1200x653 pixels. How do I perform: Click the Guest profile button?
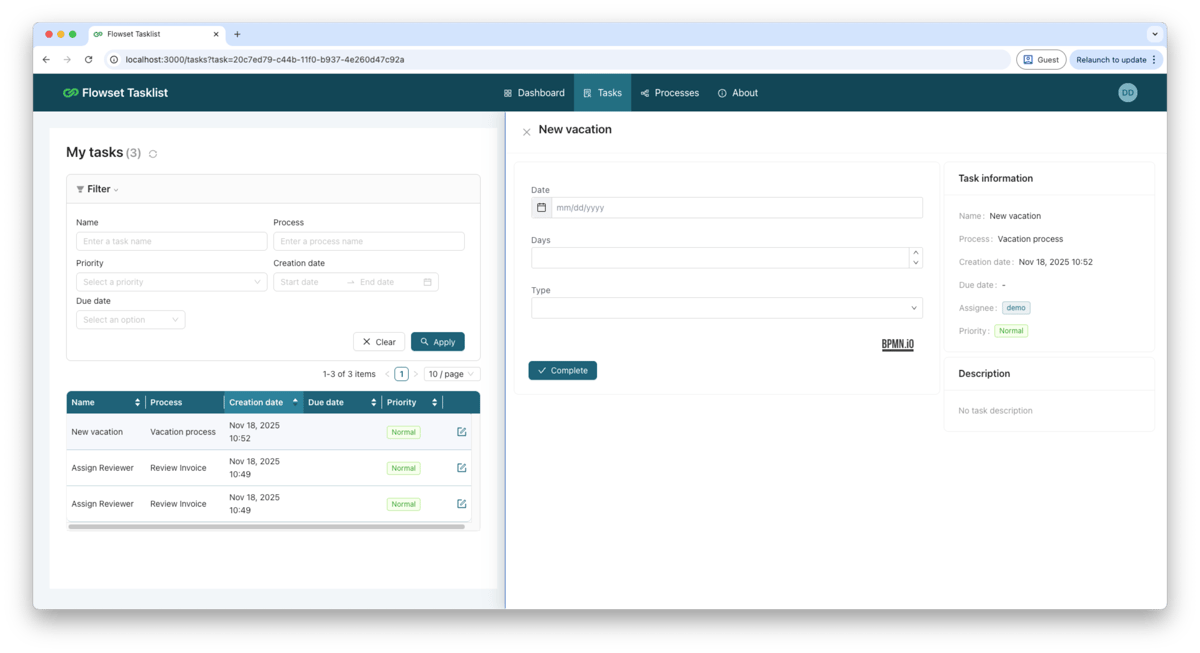pos(1041,60)
